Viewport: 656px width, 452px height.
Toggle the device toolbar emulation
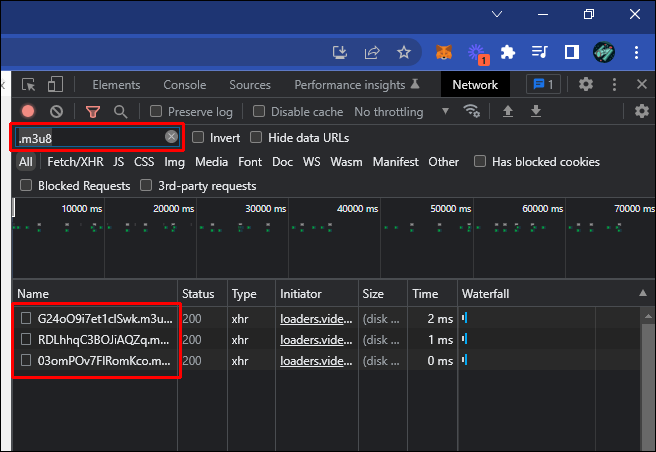click(x=56, y=85)
